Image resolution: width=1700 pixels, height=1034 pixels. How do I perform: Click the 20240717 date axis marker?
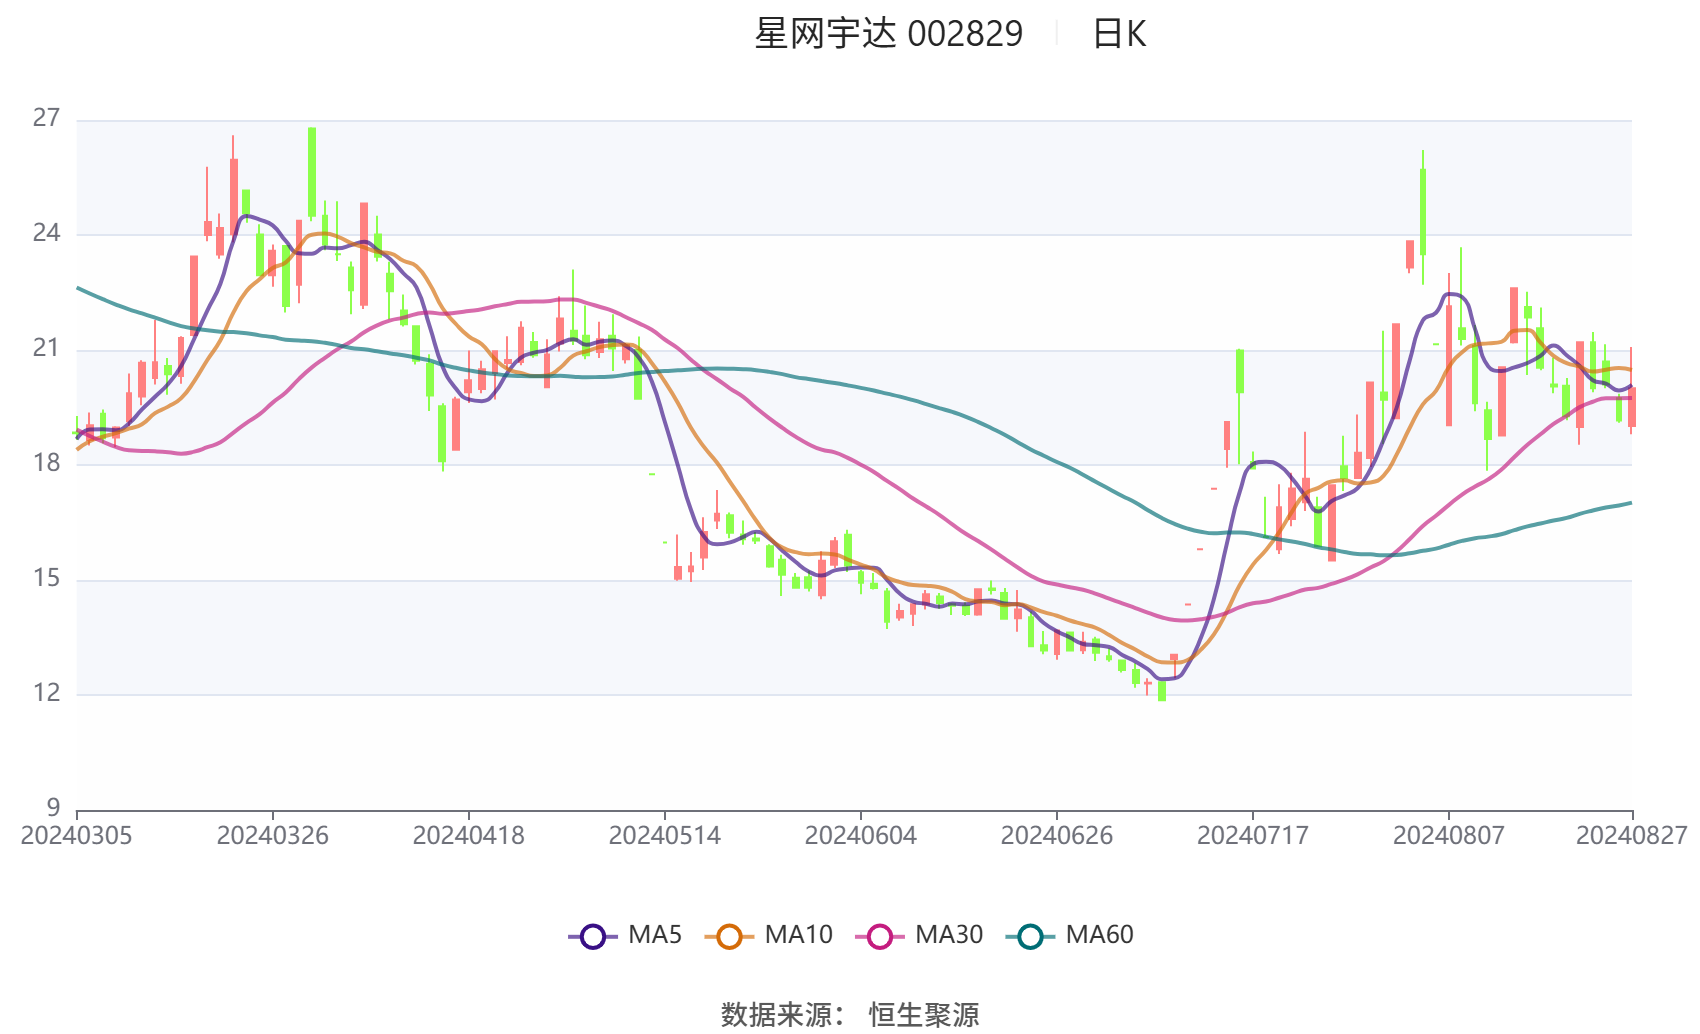[x=1253, y=835]
